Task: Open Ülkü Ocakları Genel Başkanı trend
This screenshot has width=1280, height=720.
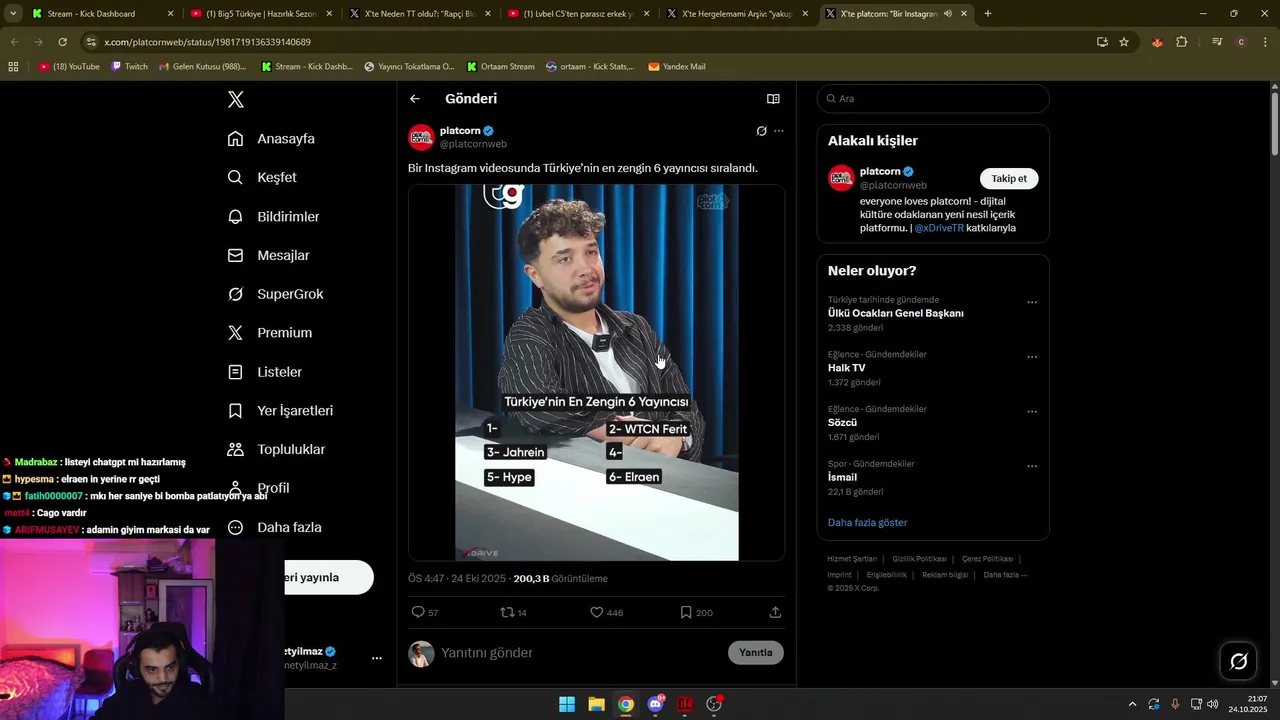Action: [895, 313]
